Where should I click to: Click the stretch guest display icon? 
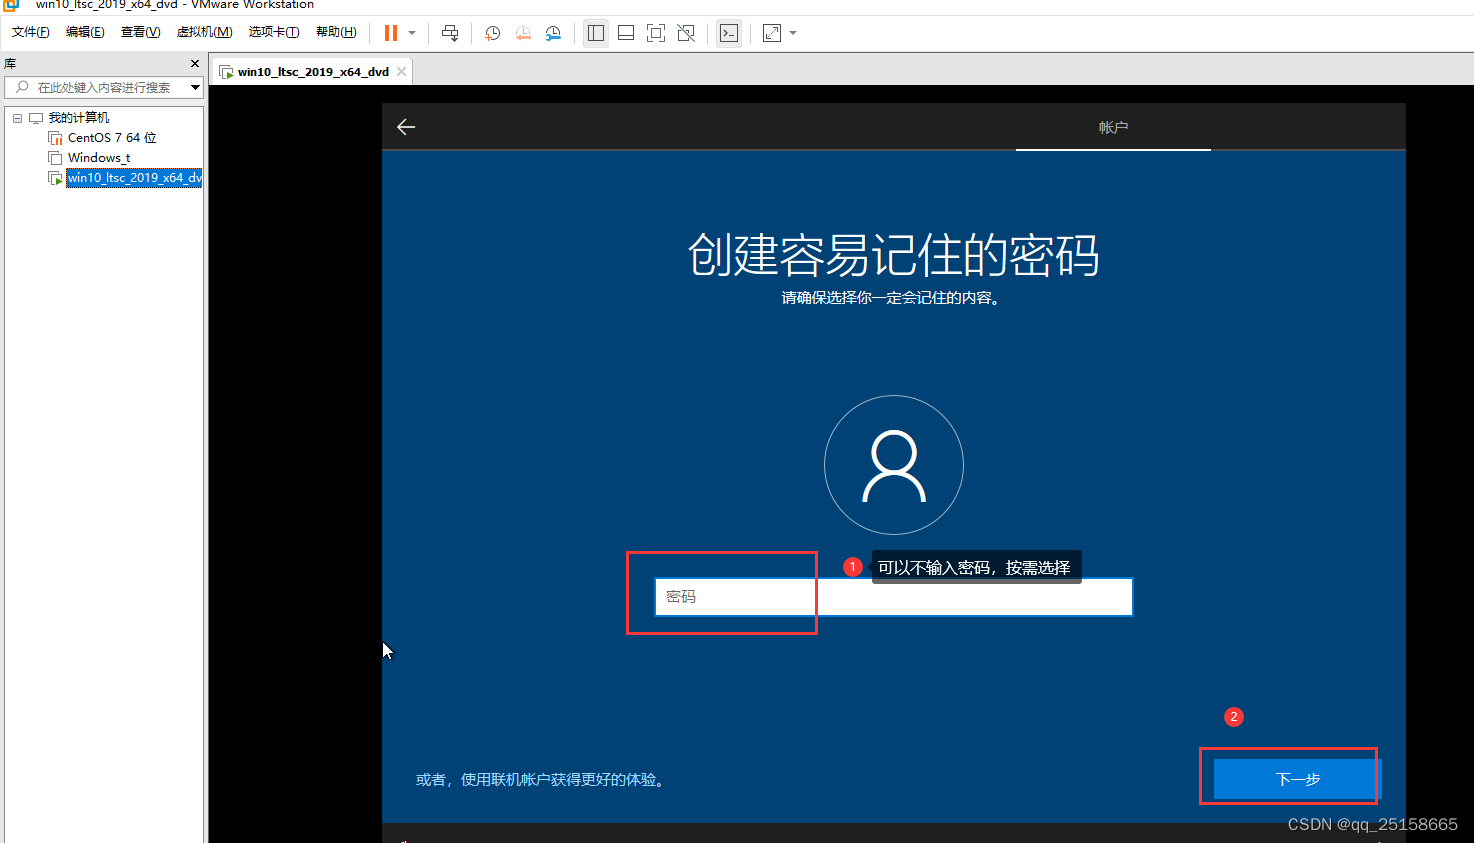[x=772, y=33]
